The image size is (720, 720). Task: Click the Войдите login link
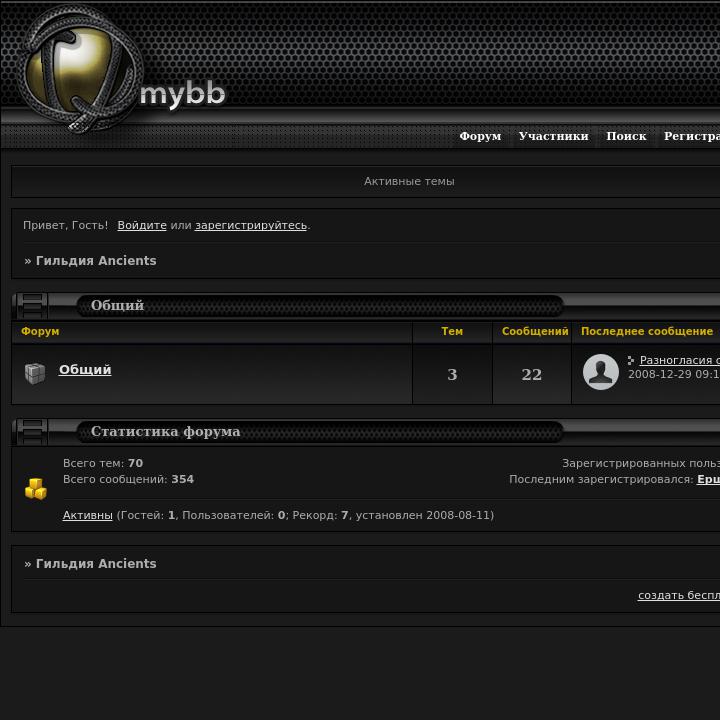[142, 225]
